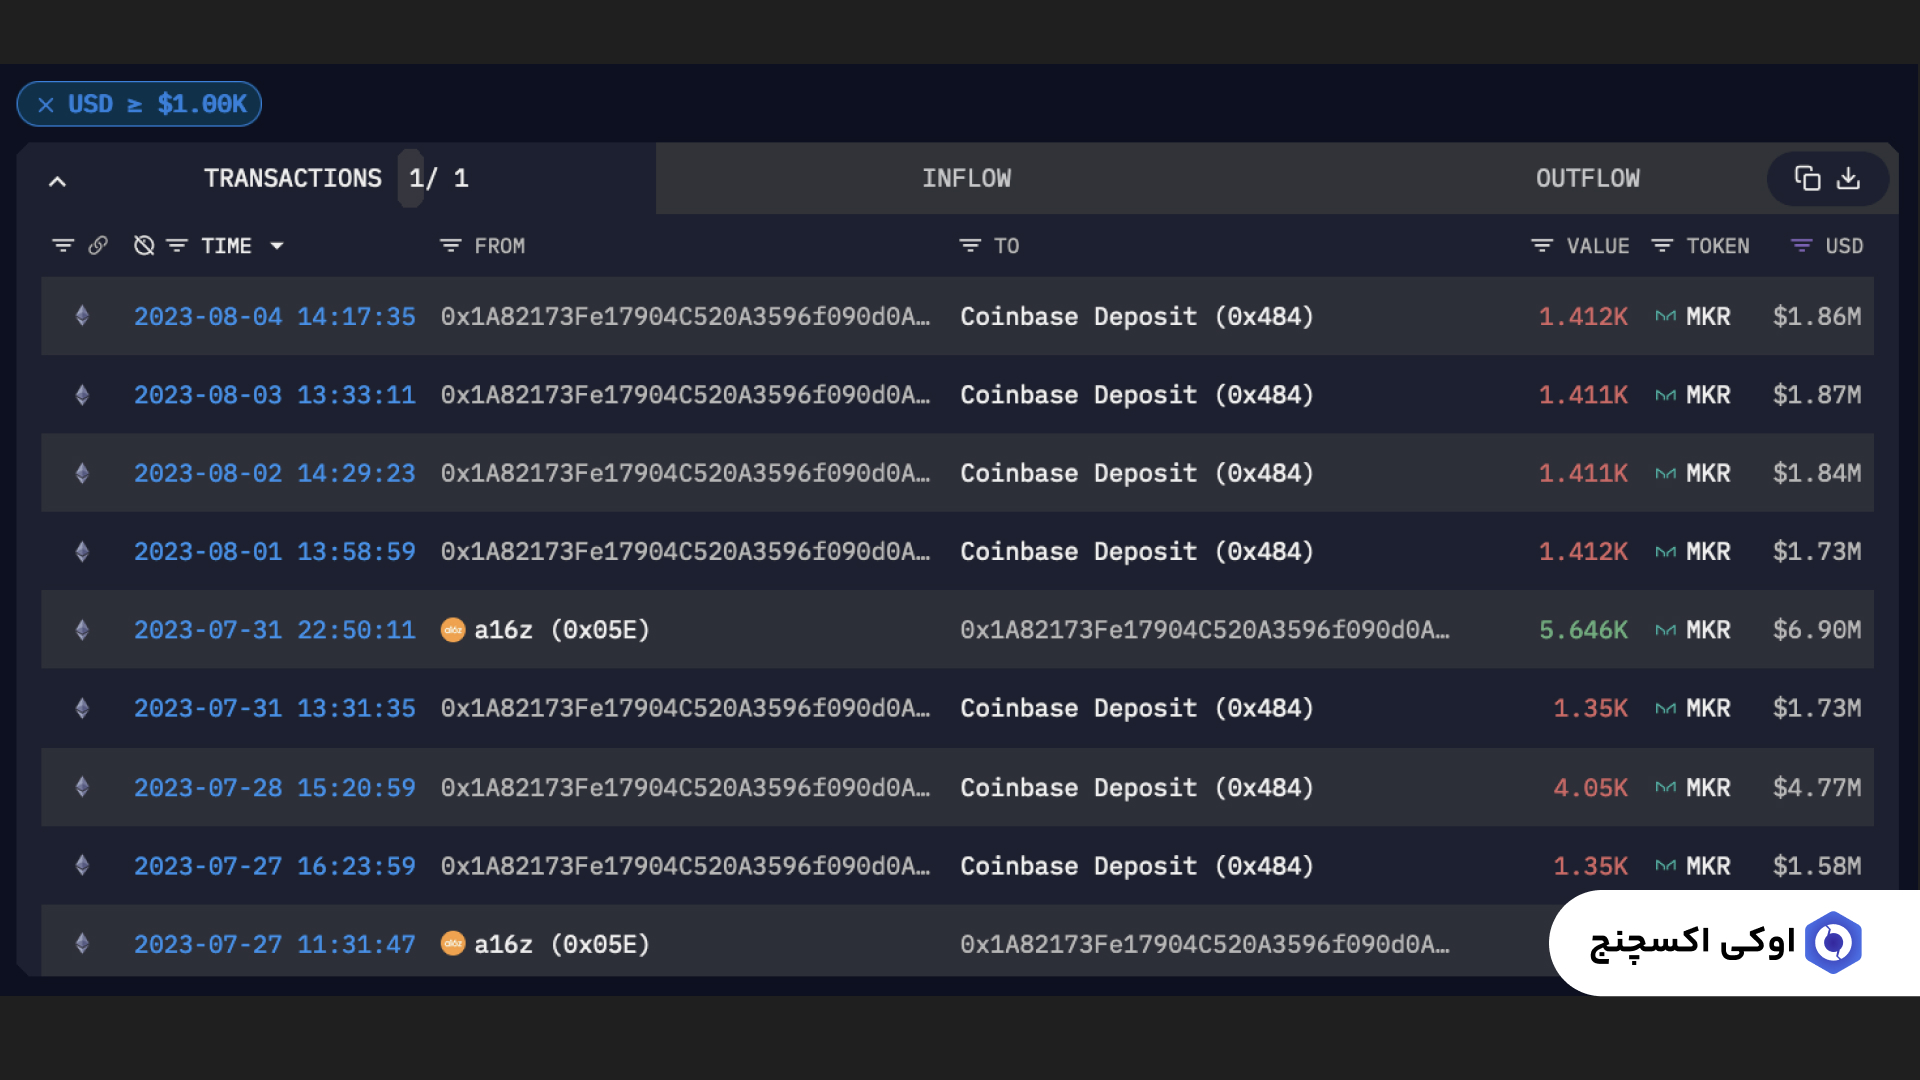Click the Ethereum icon in the 2023-08-04 row
The height and width of the screenshot is (1080, 1920).
pos(83,317)
